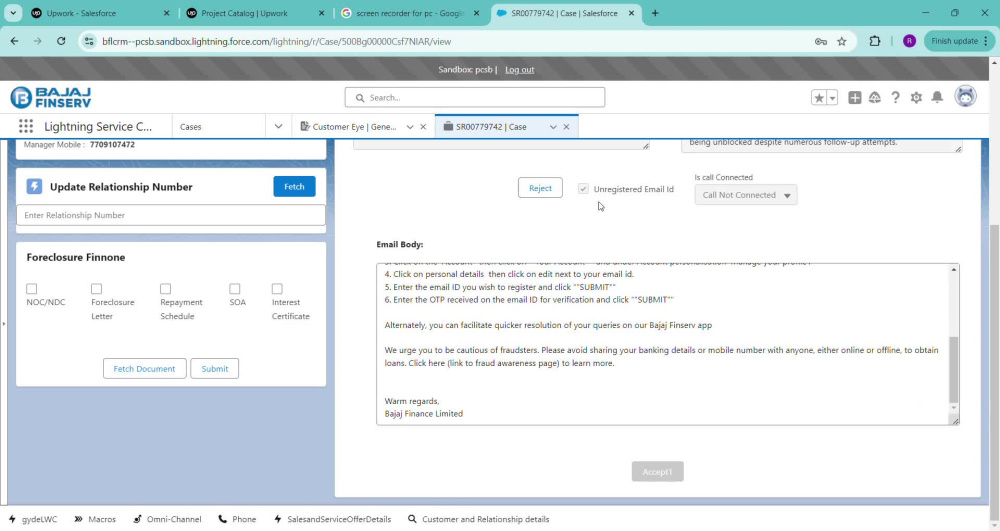
Task: Click the Enter Relationship Number field
Action: [170, 215]
